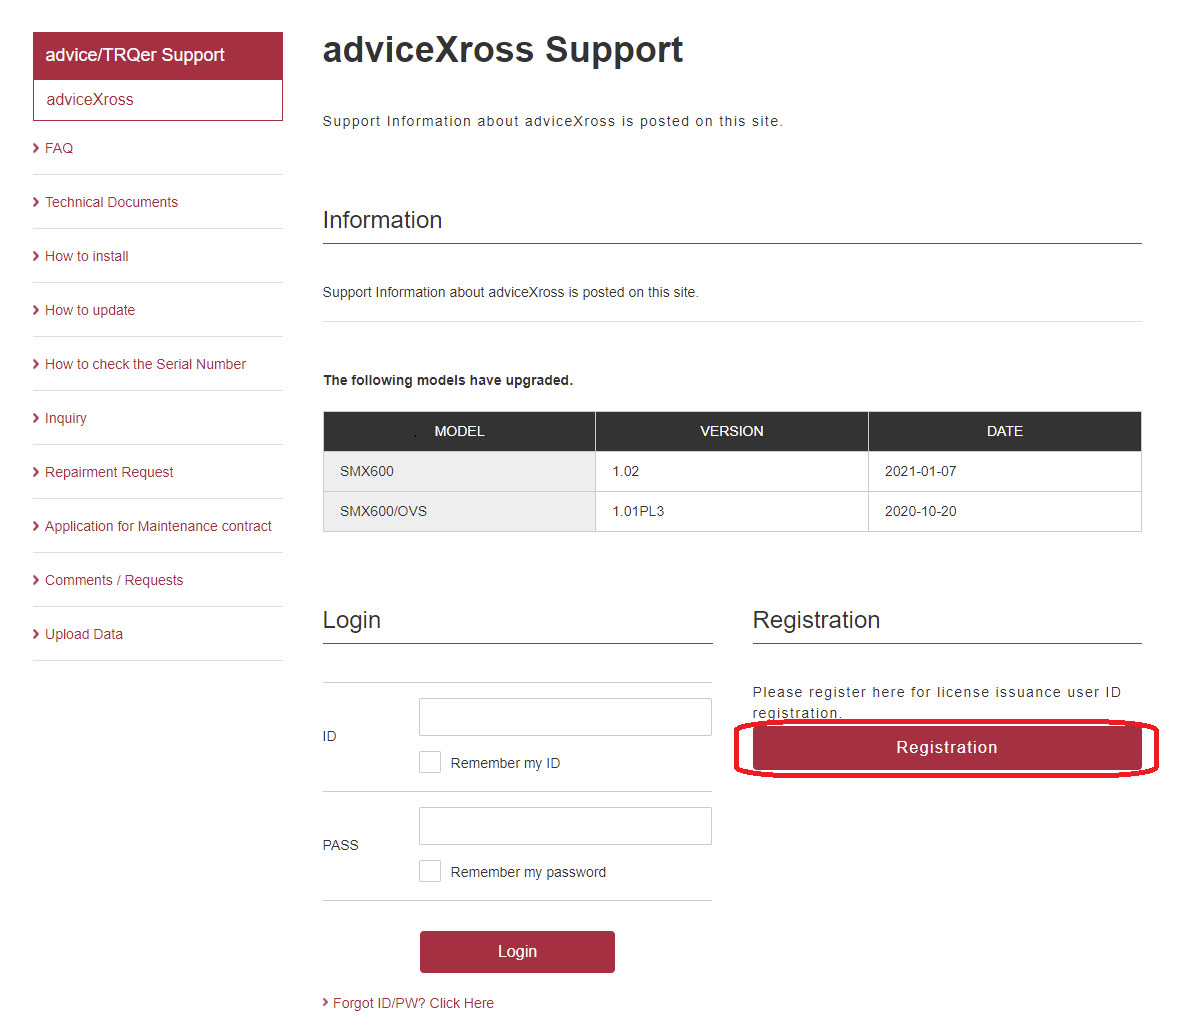Go to Technical Documents
The height and width of the screenshot is (1032, 1186).
(x=111, y=202)
